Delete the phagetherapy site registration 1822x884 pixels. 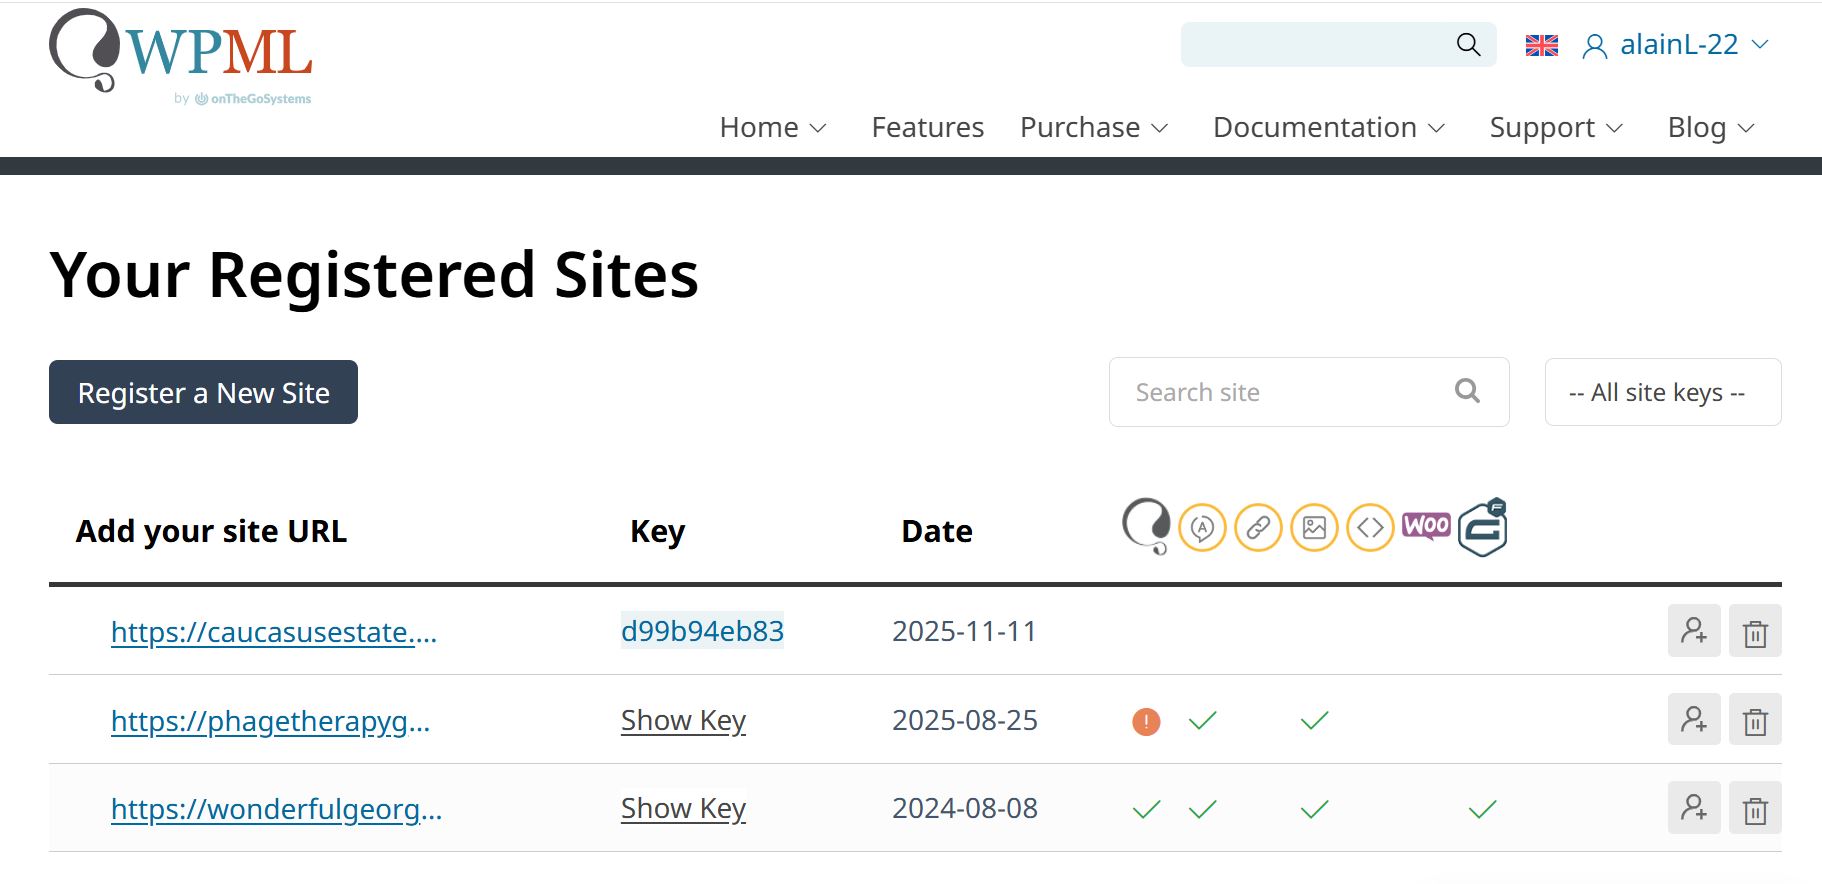1755,720
